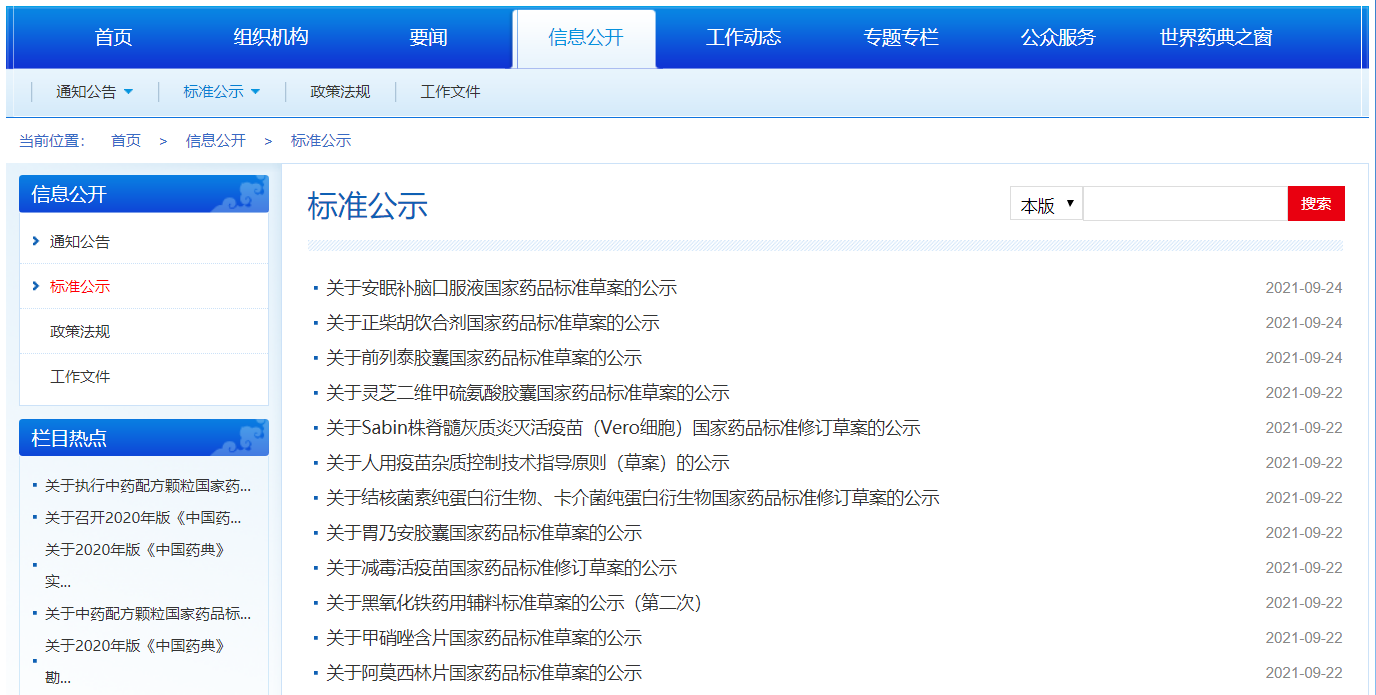The width and height of the screenshot is (1376, 695).
Task: Click the red 搜索 search button
Action: [x=1315, y=204]
